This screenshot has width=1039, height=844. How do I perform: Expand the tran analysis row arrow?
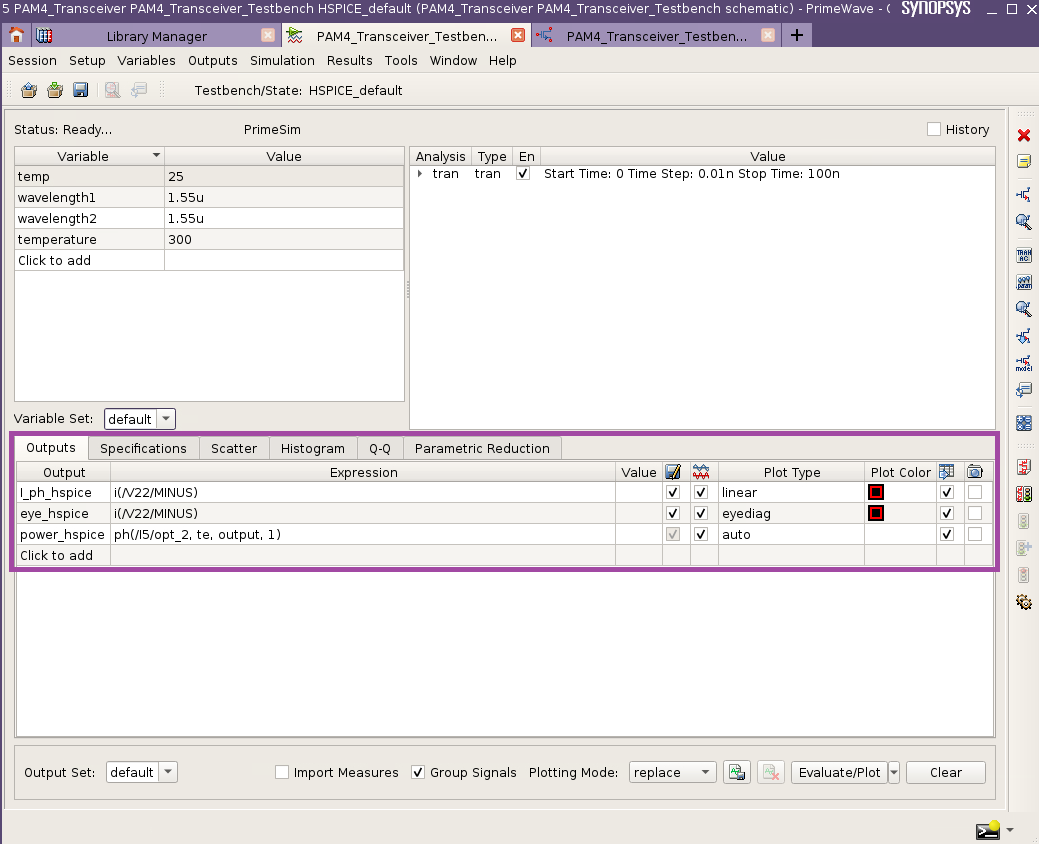point(420,174)
